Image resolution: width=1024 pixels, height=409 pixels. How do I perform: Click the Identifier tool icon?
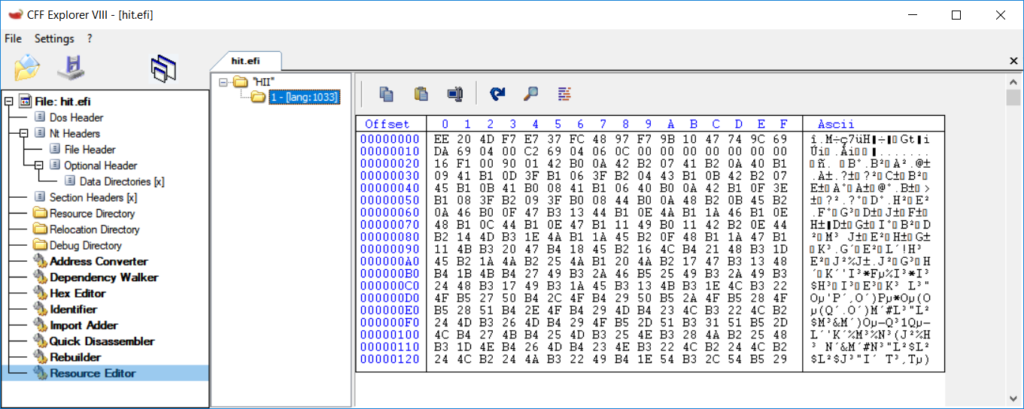coord(40,310)
